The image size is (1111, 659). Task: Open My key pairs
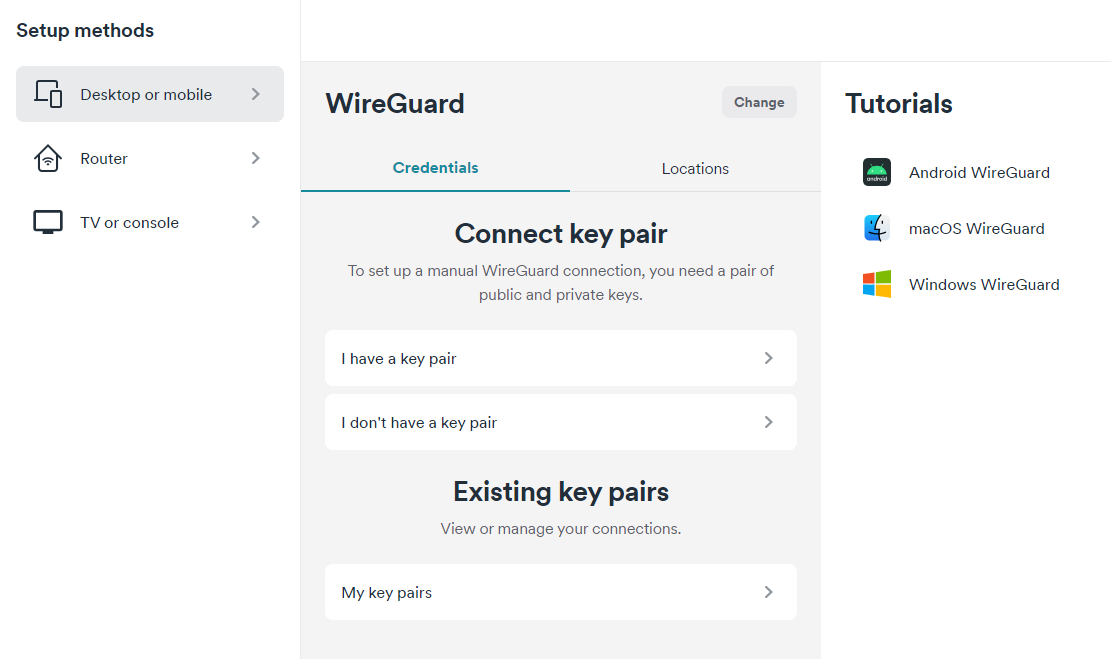click(560, 592)
